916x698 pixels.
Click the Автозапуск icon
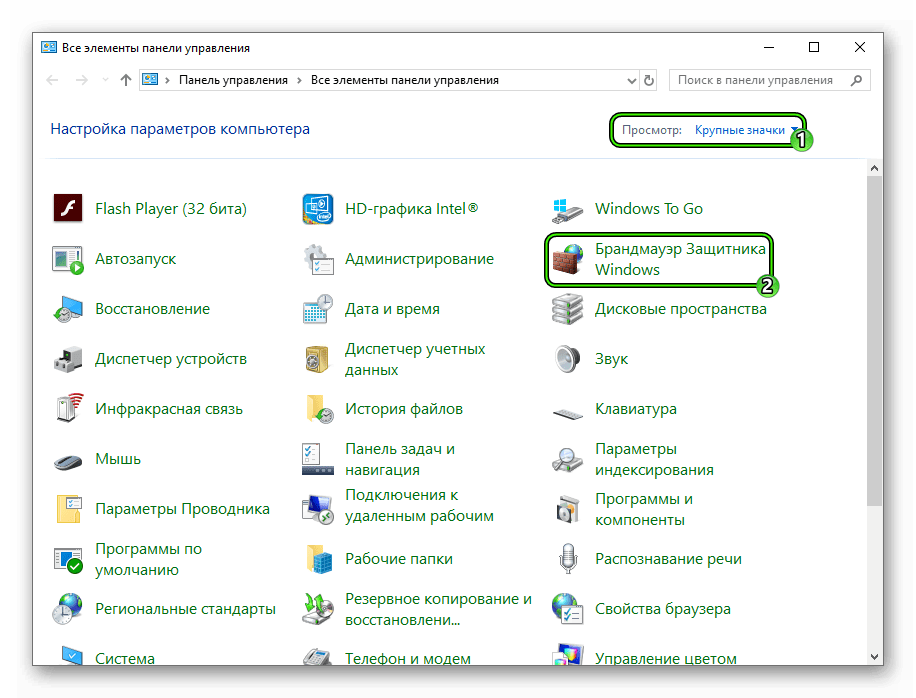click(x=68, y=259)
